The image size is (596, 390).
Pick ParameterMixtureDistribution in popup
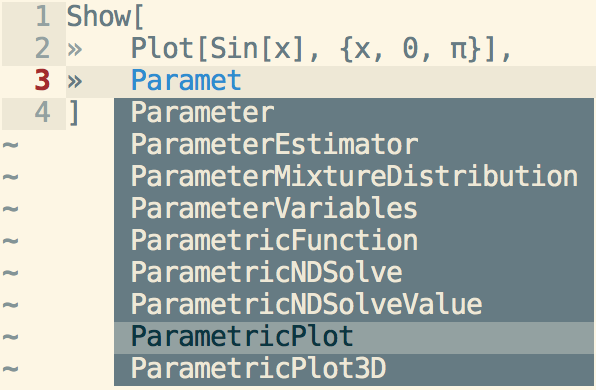point(354,177)
